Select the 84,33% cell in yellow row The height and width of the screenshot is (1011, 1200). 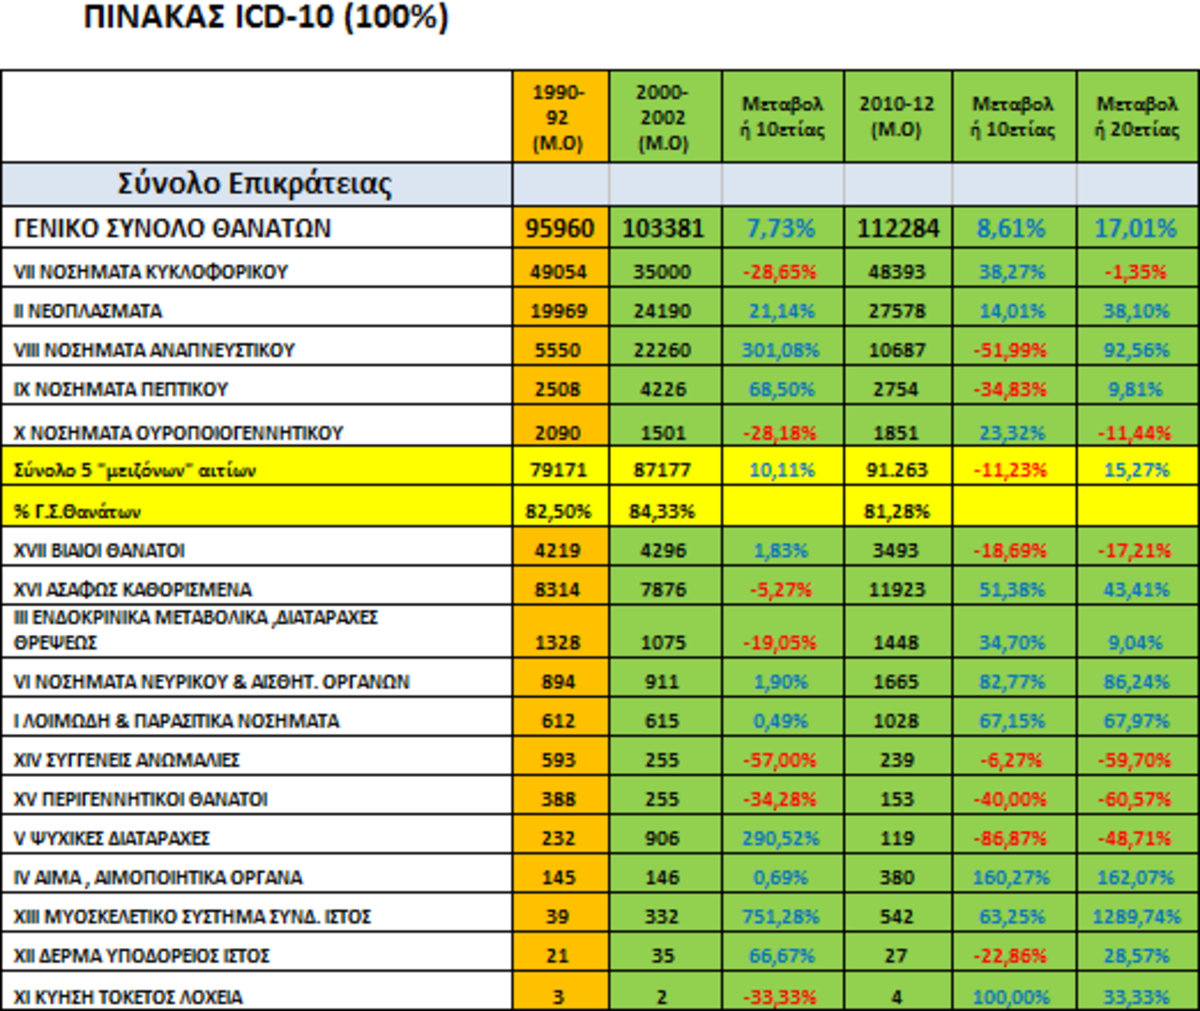coord(663,511)
